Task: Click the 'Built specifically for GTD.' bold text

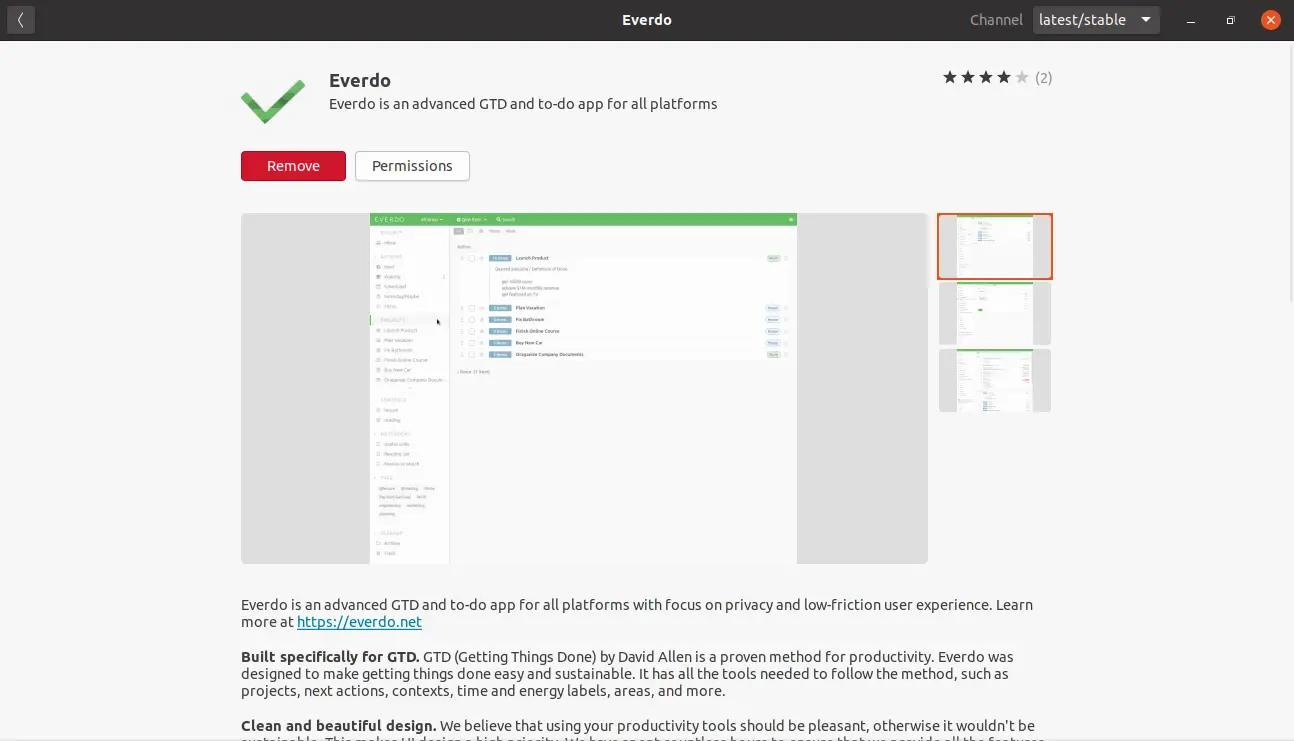Action: (x=330, y=657)
